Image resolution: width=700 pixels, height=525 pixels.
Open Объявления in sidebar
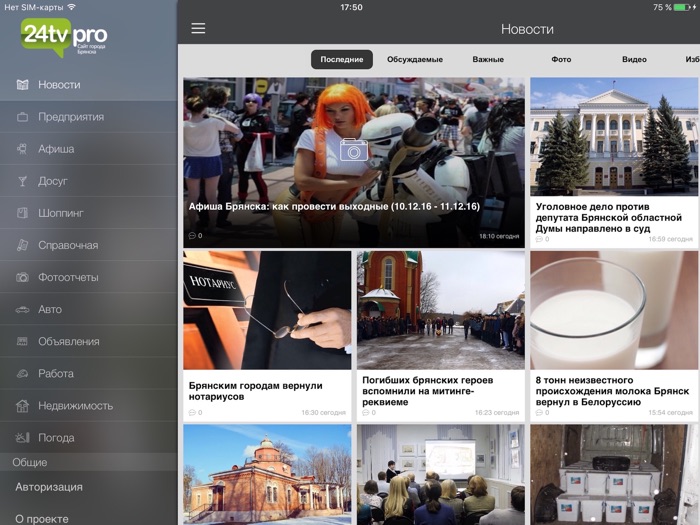[x=89, y=342]
